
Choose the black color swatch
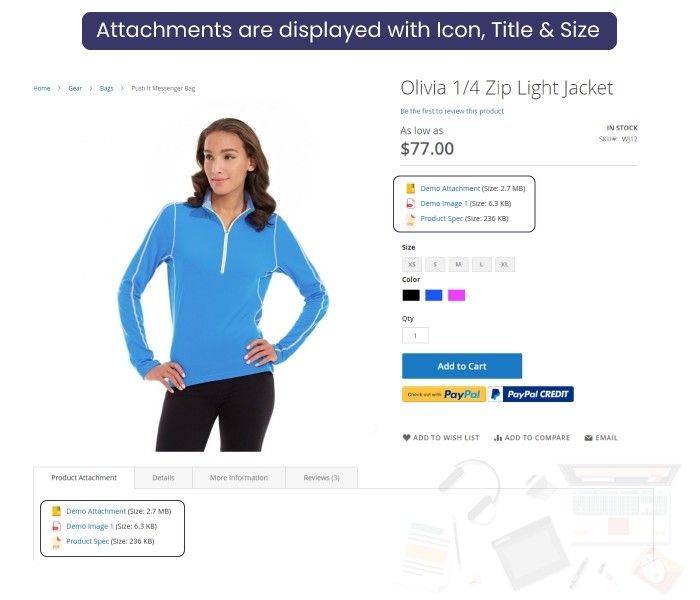pyautogui.click(x=411, y=295)
